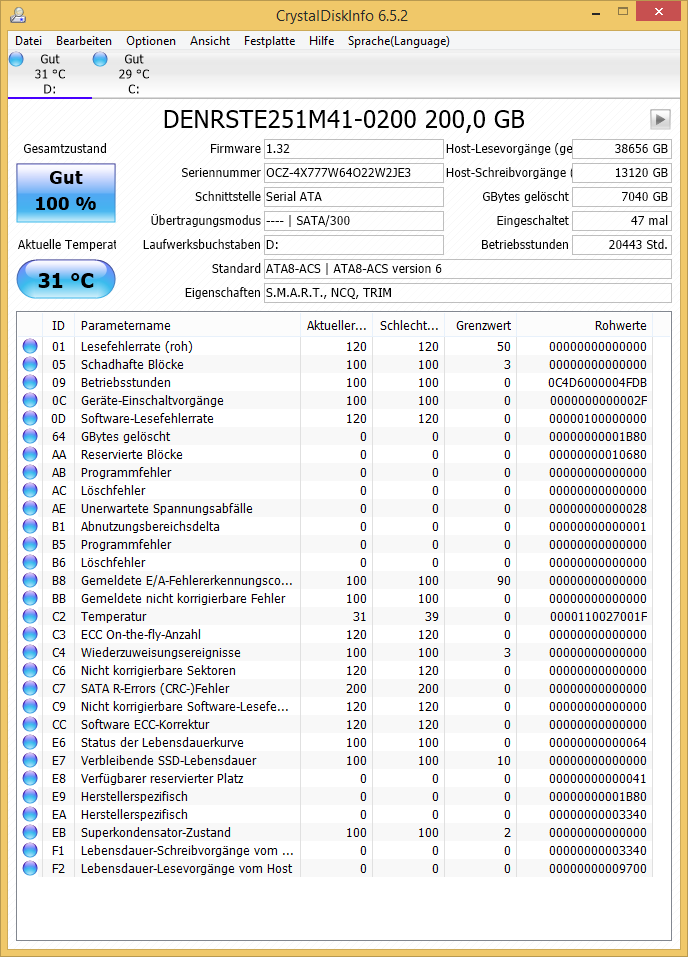The image size is (688, 957).
Task: Click the Grenzwert column header
Action: tap(481, 325)
